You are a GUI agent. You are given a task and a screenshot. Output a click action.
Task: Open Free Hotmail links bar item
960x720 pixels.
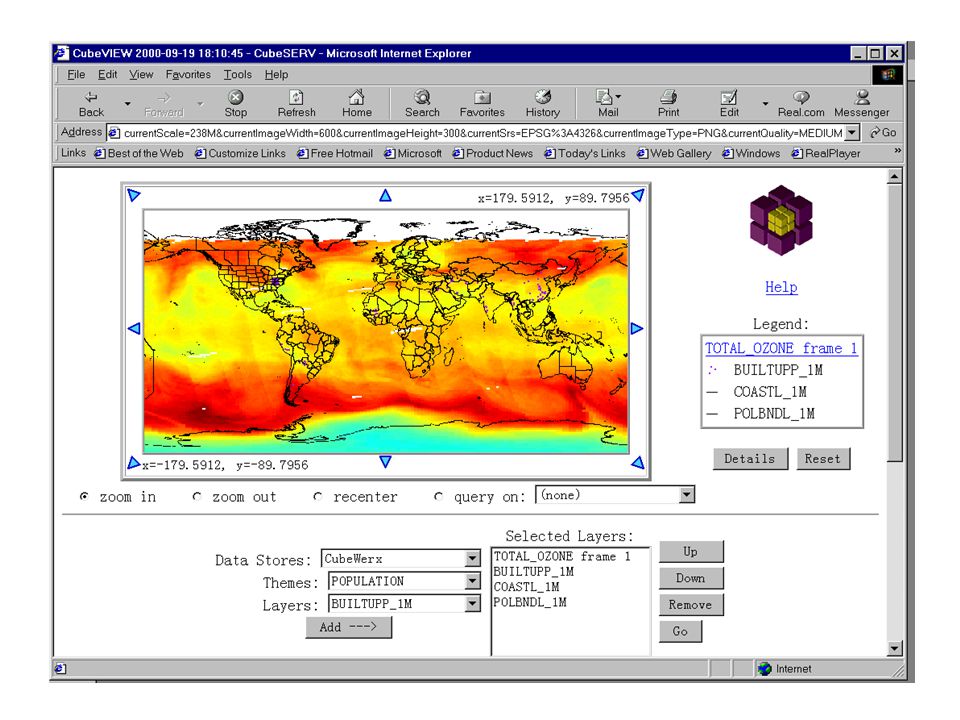[x=335, y=153]
